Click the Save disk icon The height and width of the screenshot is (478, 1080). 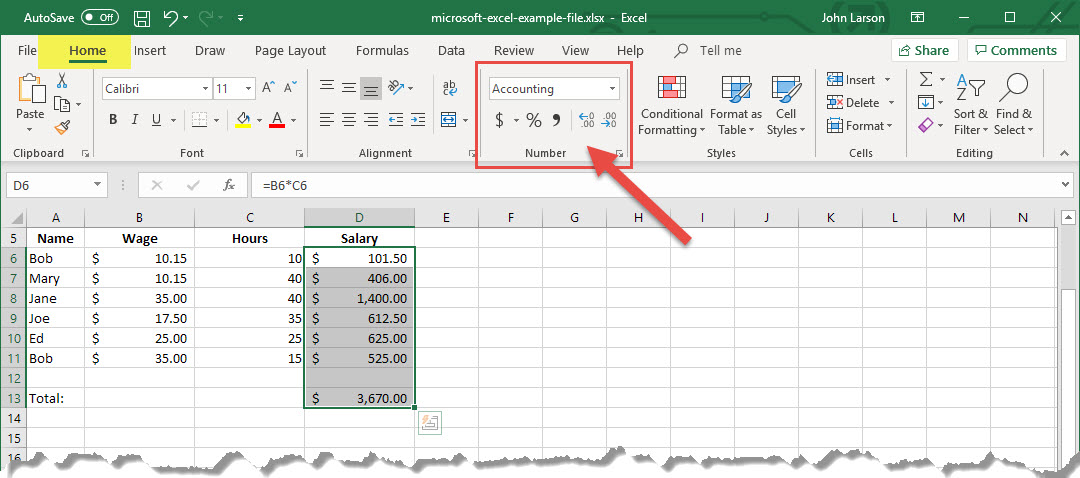pos(142,18)
